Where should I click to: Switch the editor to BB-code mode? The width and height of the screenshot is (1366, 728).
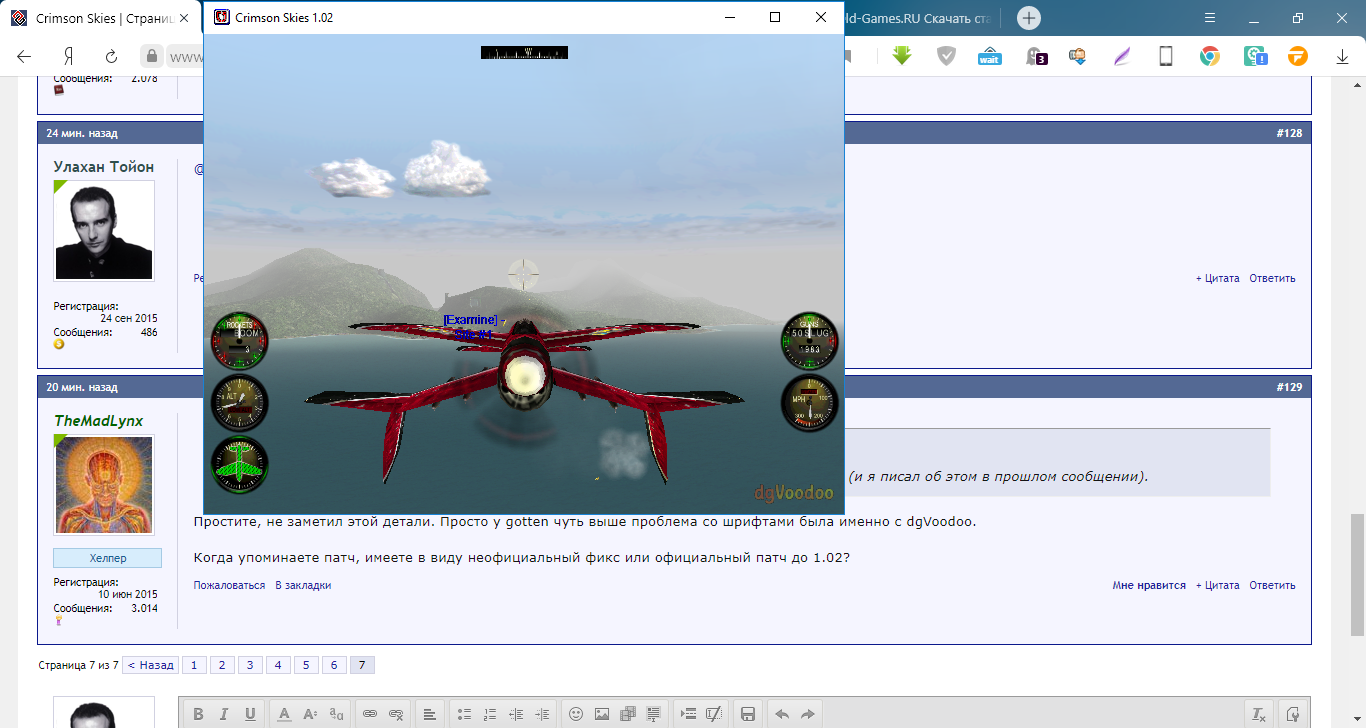(x=1293, y=714)
